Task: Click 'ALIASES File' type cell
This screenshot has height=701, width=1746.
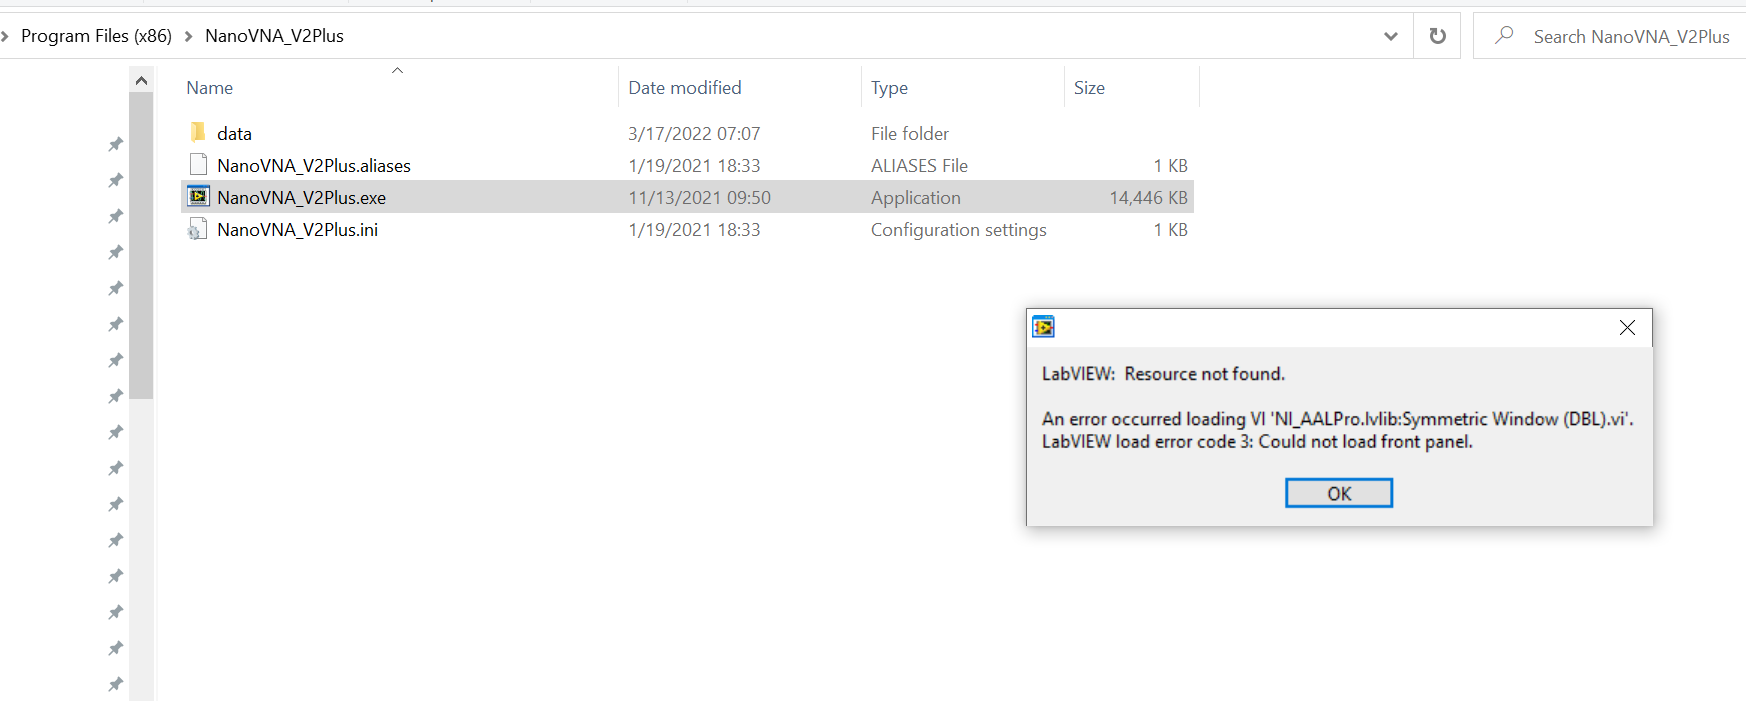Action: [919, 166]
